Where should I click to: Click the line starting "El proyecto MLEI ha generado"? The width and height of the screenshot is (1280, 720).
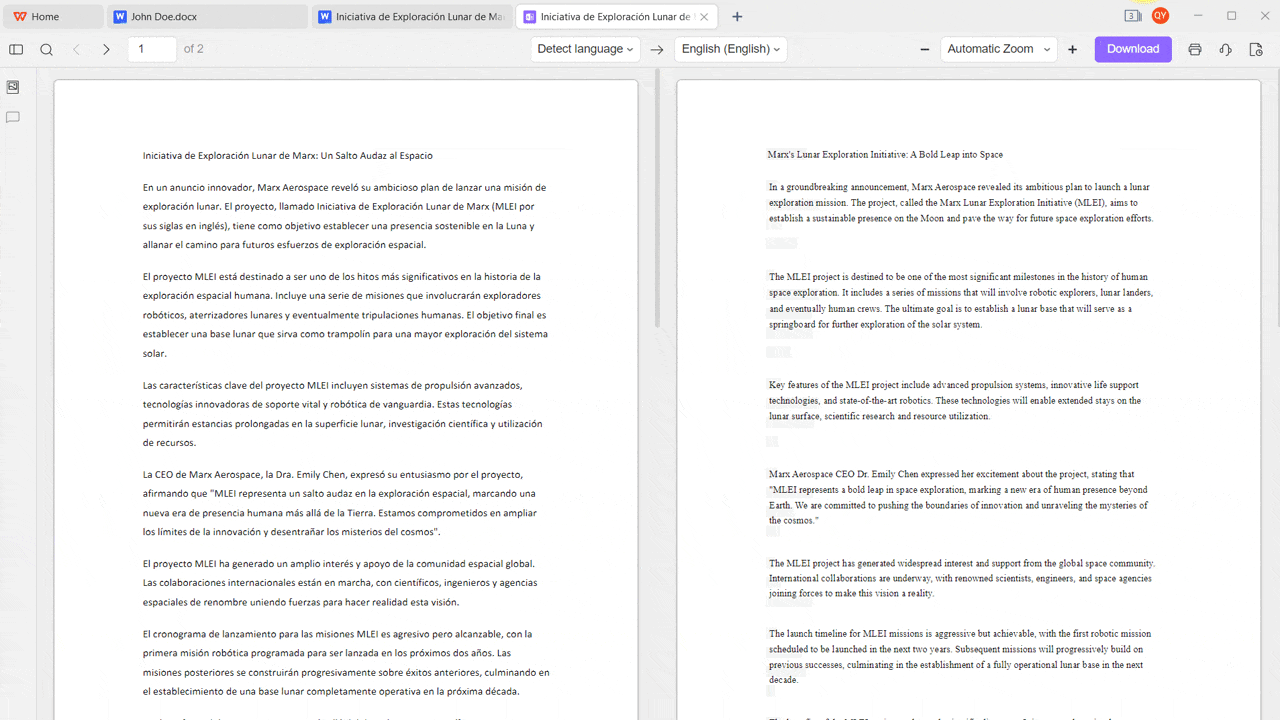(x=339, y=563)
